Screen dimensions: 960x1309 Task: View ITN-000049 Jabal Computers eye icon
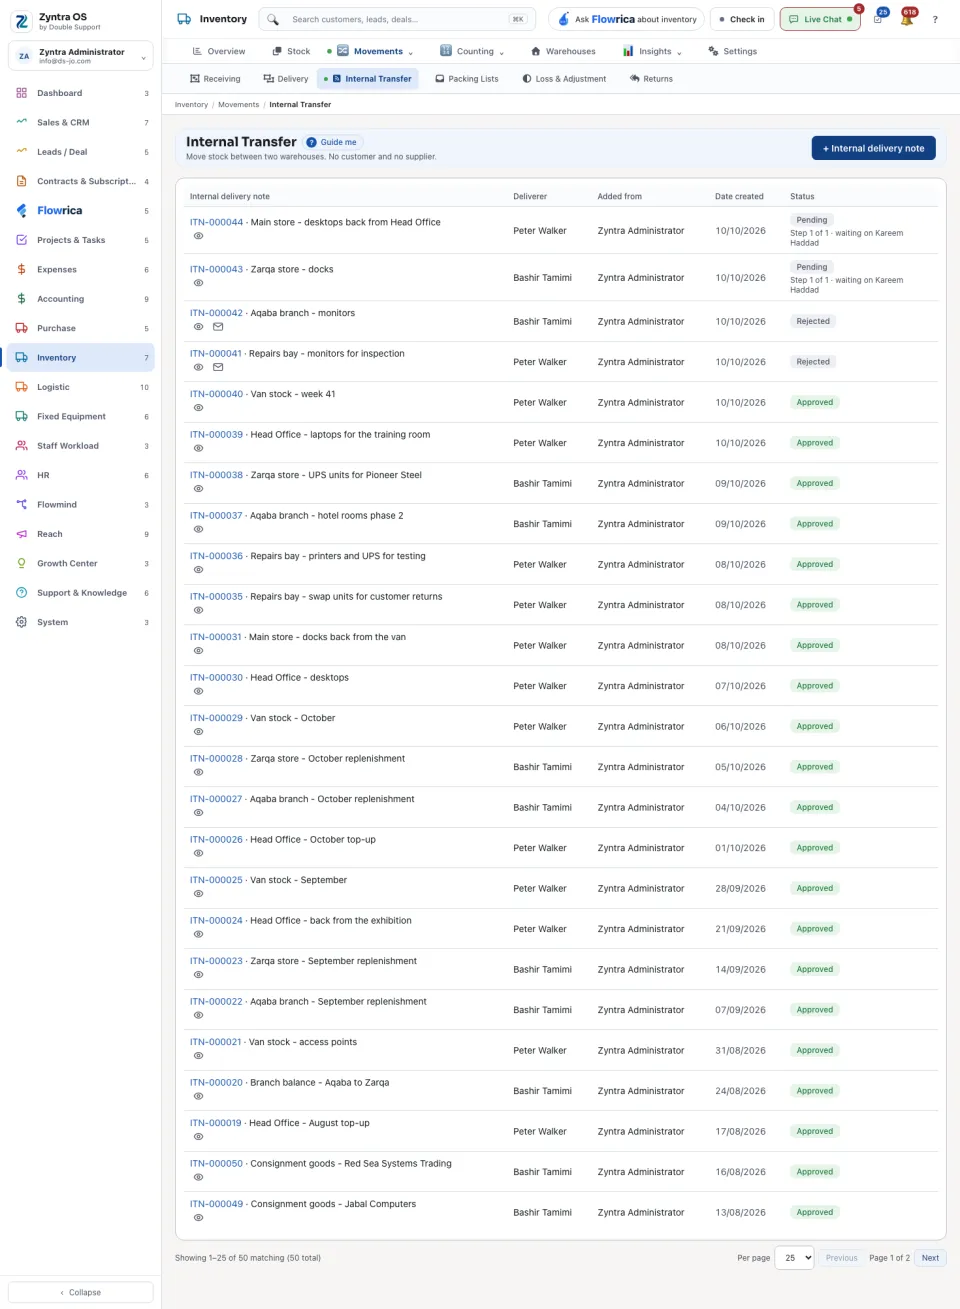tap(198, 1218)
